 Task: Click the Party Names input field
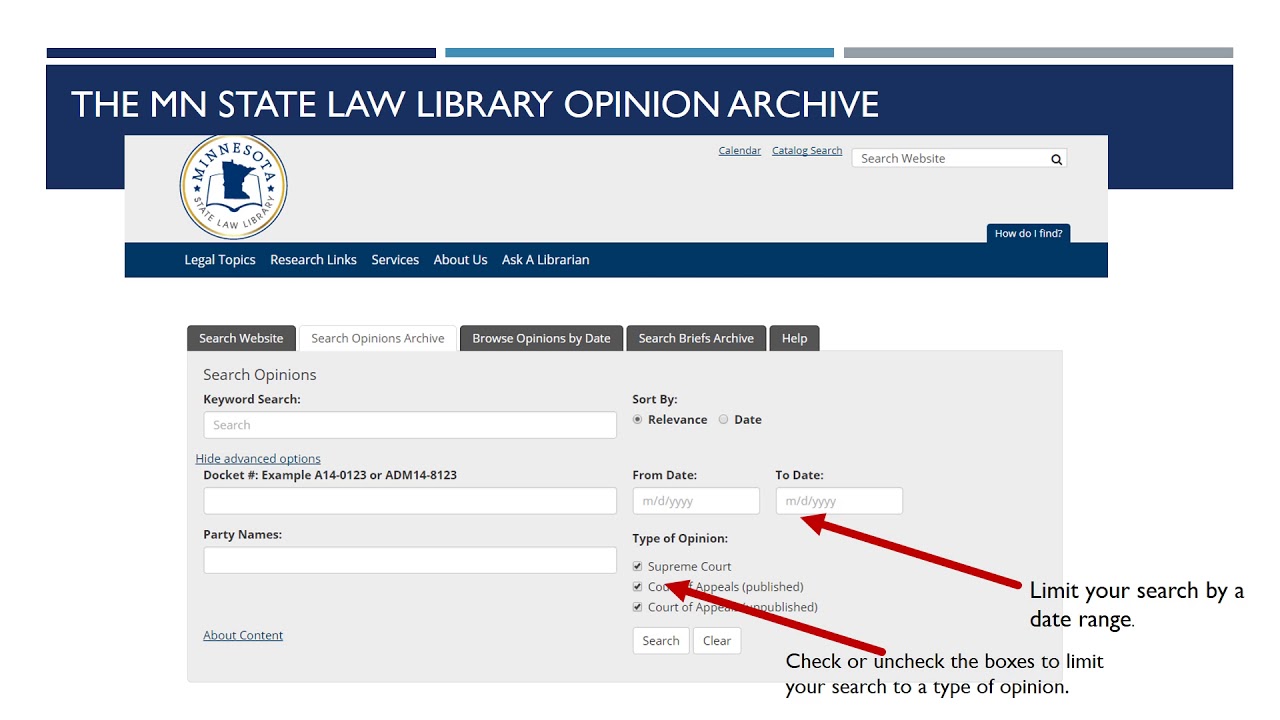point(410,560)
